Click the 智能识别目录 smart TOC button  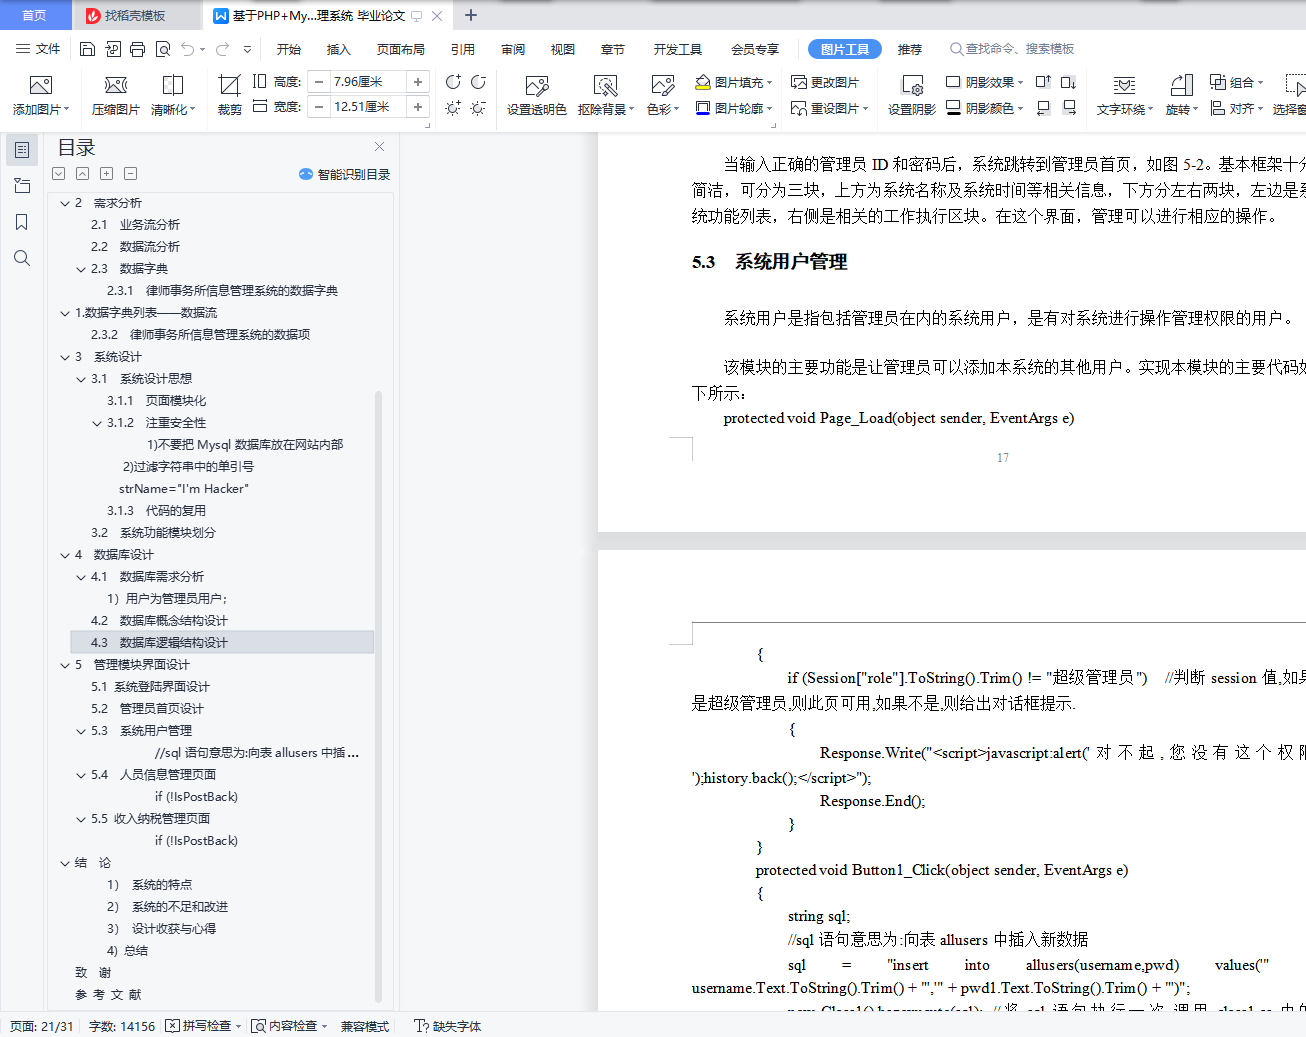[x=344, y=174]
